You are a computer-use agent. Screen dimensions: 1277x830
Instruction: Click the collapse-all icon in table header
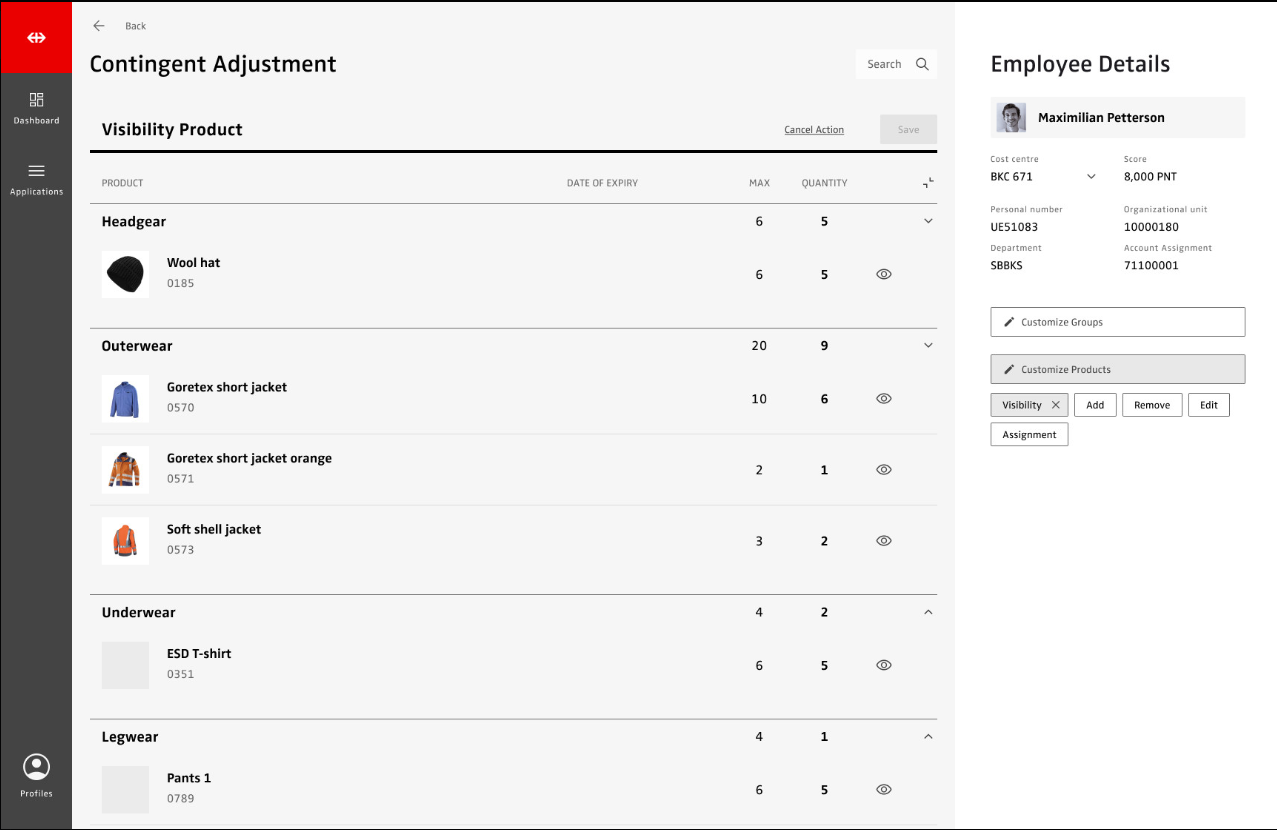click(928, 183)
